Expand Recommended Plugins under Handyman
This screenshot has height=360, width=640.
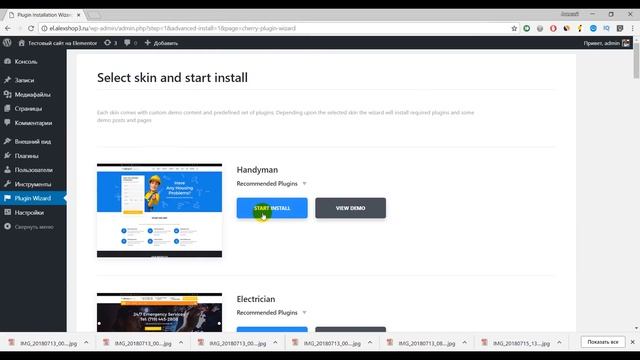coord(271,184)
